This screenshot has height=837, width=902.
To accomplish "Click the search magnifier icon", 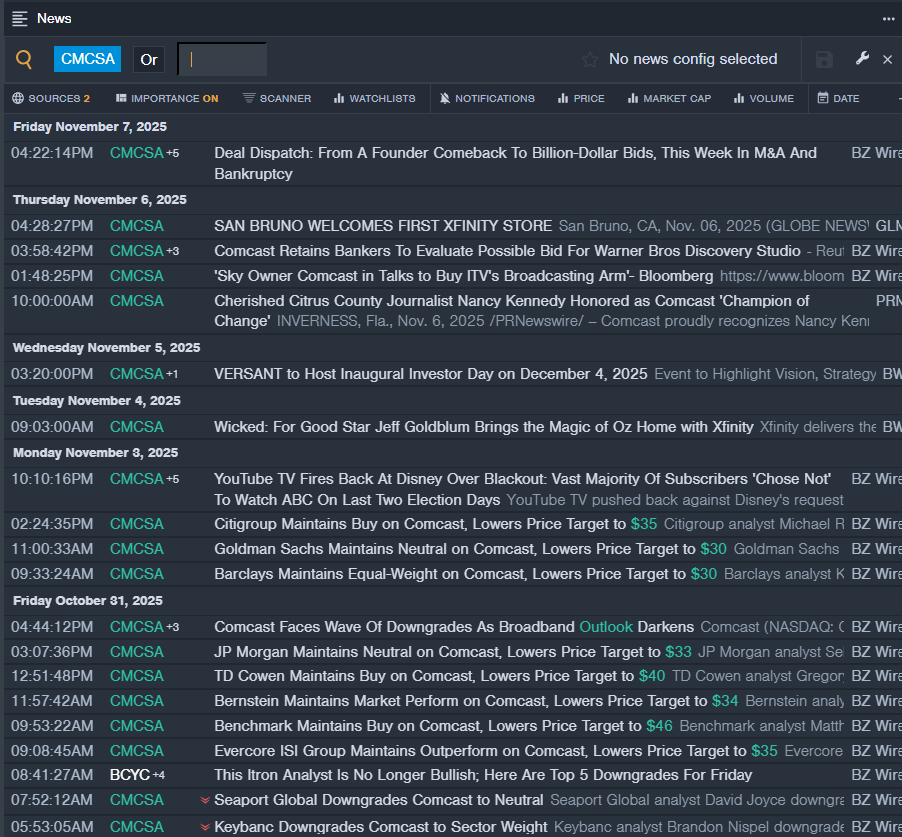I will (24, 60).
